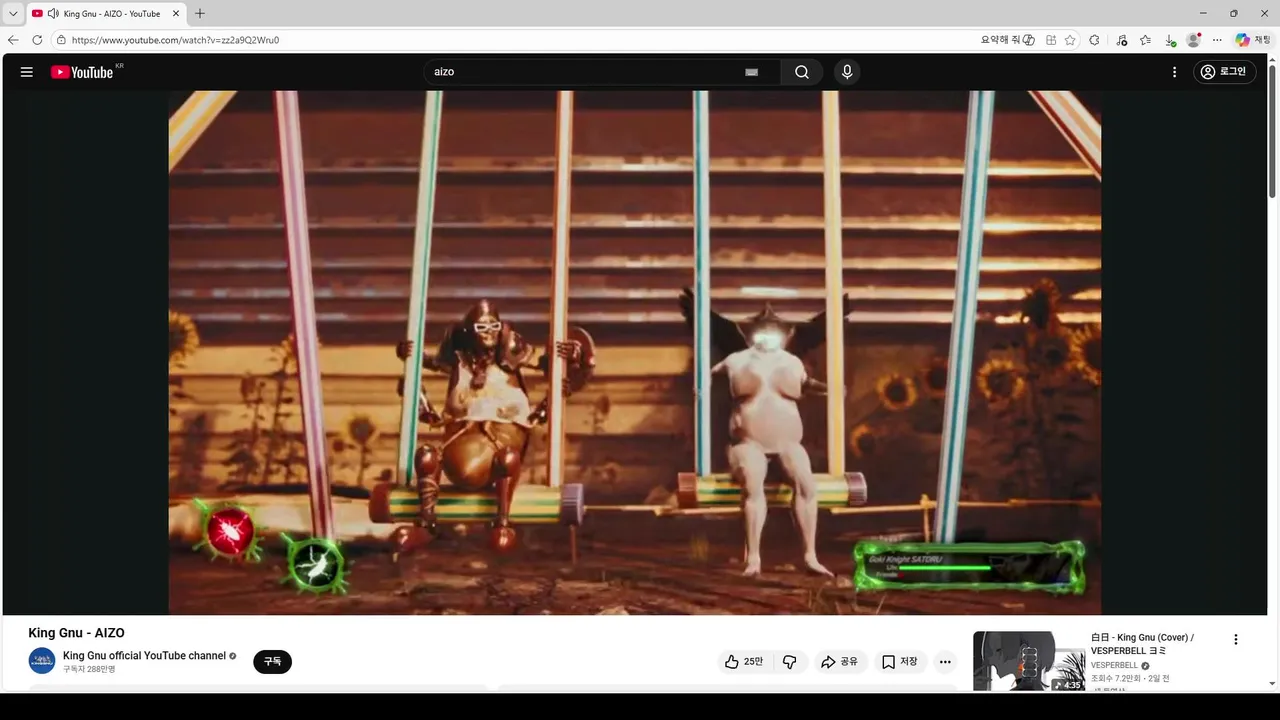This screenshot has height=720, width=1280.
Task: Open King Gnu official YouTube channel link
Action: 144,656
